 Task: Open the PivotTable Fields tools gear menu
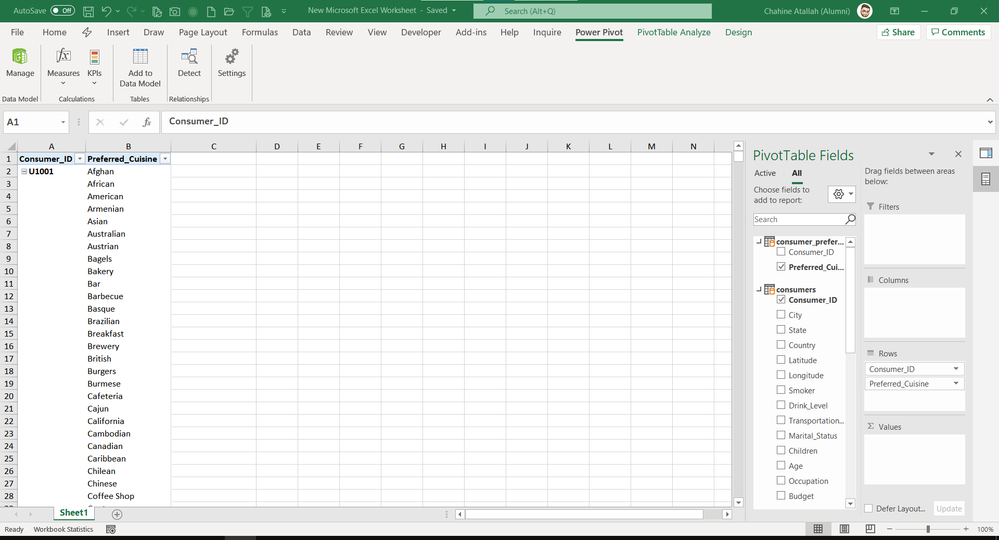click(x=841, y=194)
